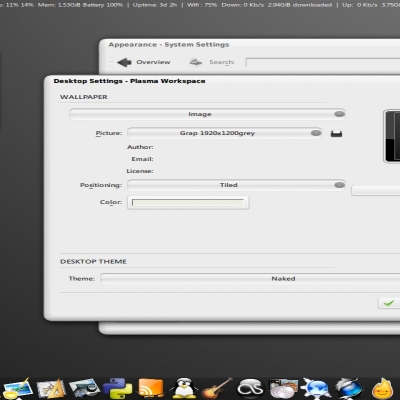Screen dimensions: 400x400
Task: Click the button below the preview monitor
Action: 376,191
